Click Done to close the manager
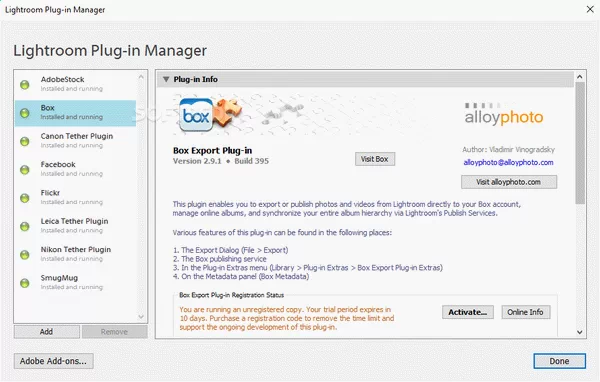This screenshot has width=600, height=382. pyautogui.click(x=559, y=361)
